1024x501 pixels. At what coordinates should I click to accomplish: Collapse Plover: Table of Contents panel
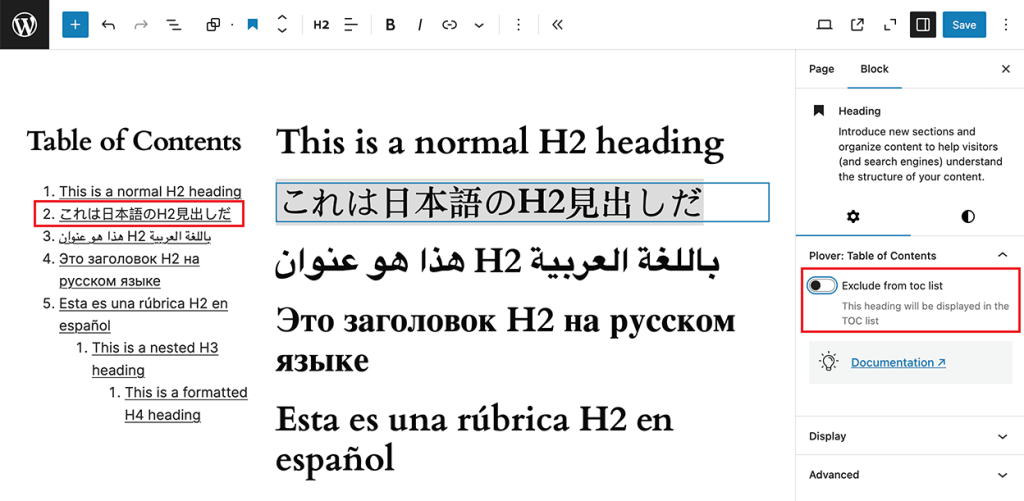pos(1002,255)
